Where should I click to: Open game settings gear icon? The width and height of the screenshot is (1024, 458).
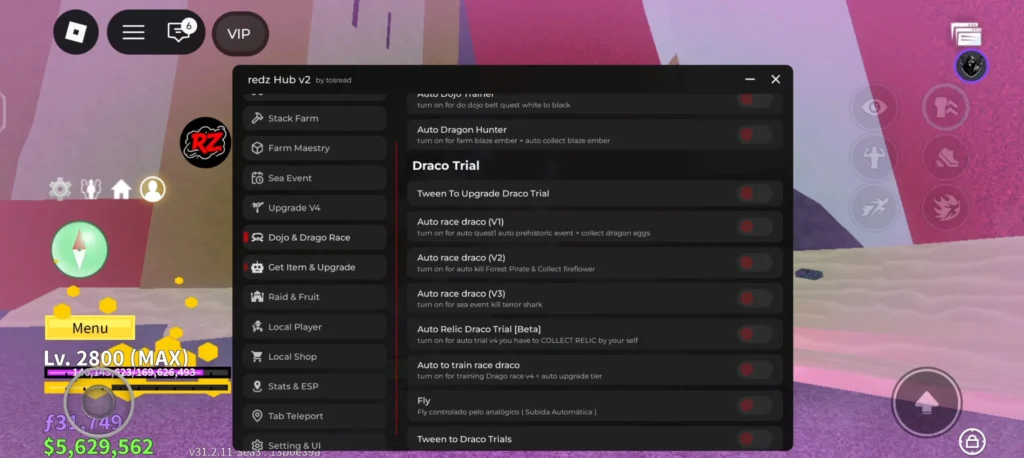click(x=59, y=189)
